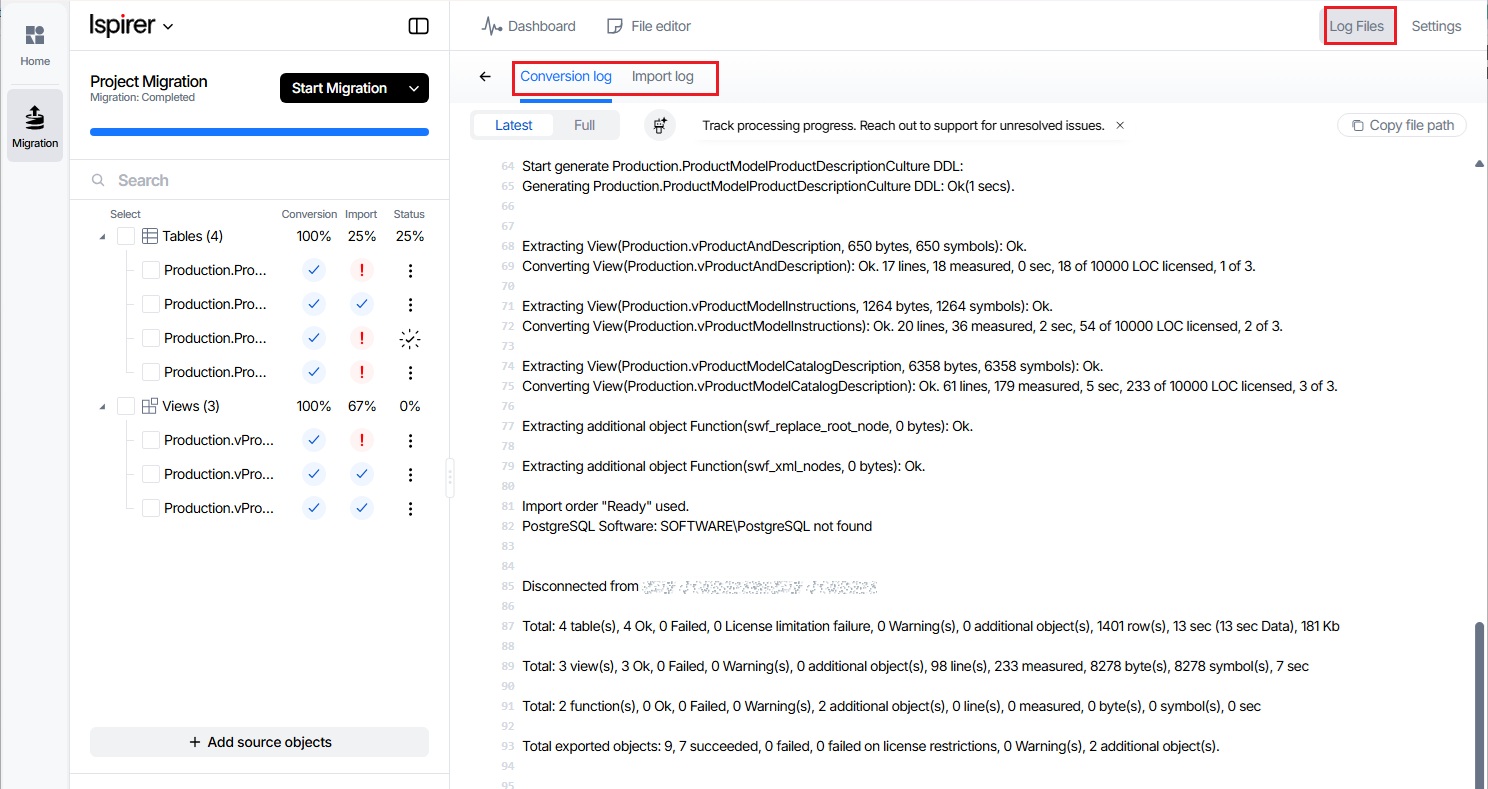Check the Tables (4) checkbox
Screen dimensions: 1488x789
pyautogui.click(x=126, y=237)
